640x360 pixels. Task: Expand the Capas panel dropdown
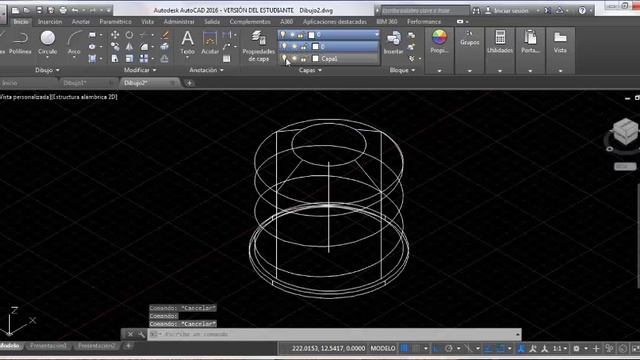(310, 70)
